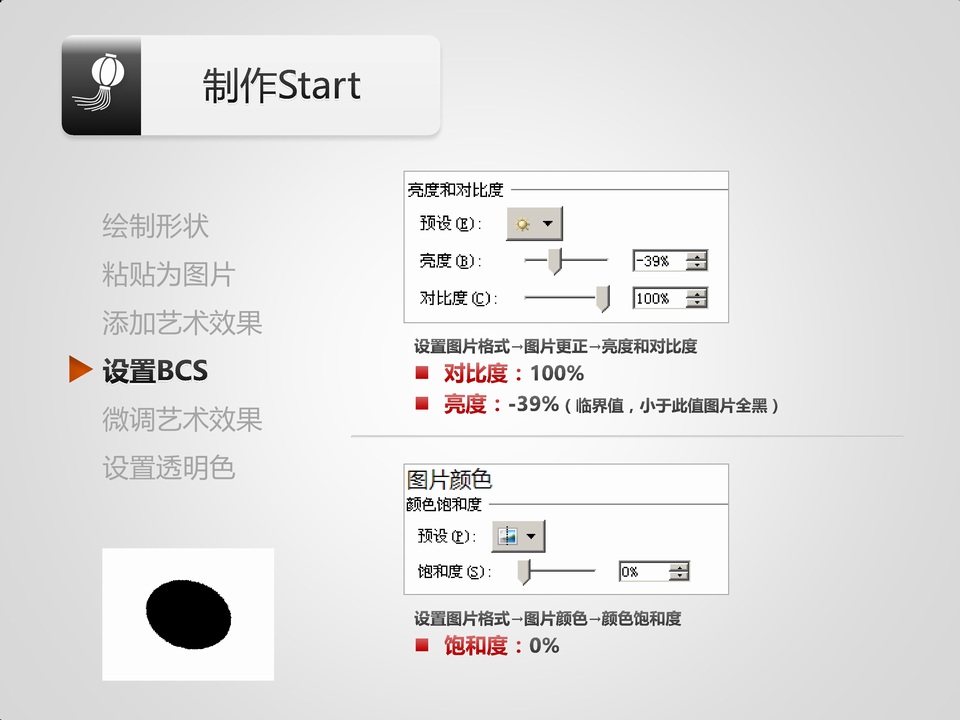This screenshot has width=960, height=720.
Task: Click the lantern logo icon
Action: click(x=101, y=86)
